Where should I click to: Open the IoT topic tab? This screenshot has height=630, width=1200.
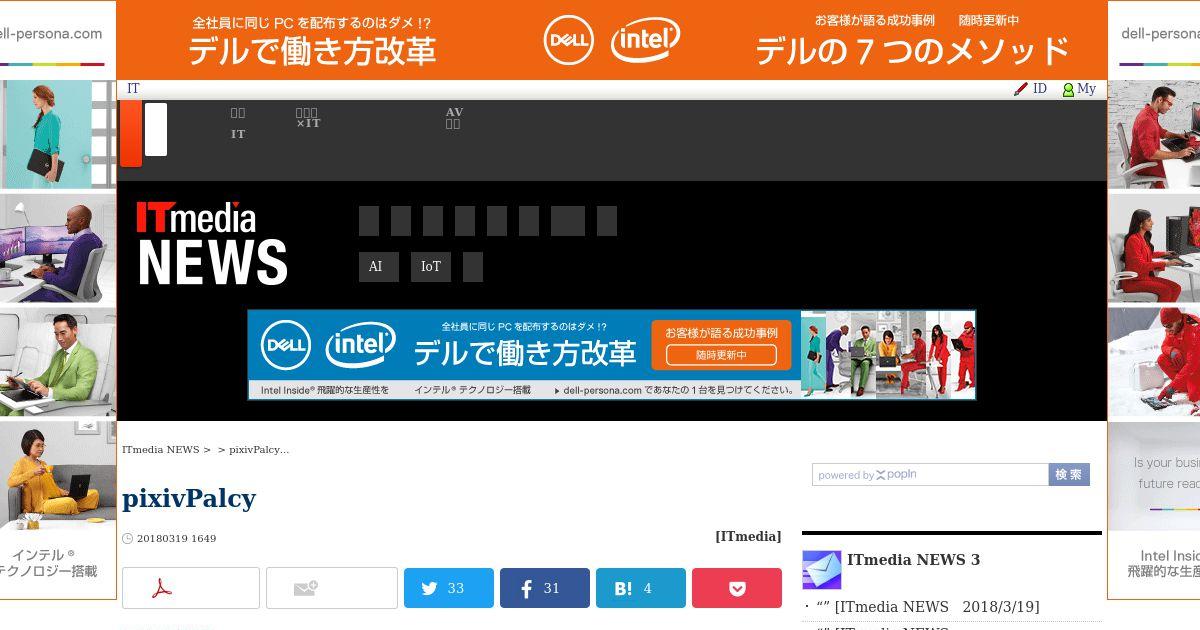click(x=431, y=267)
